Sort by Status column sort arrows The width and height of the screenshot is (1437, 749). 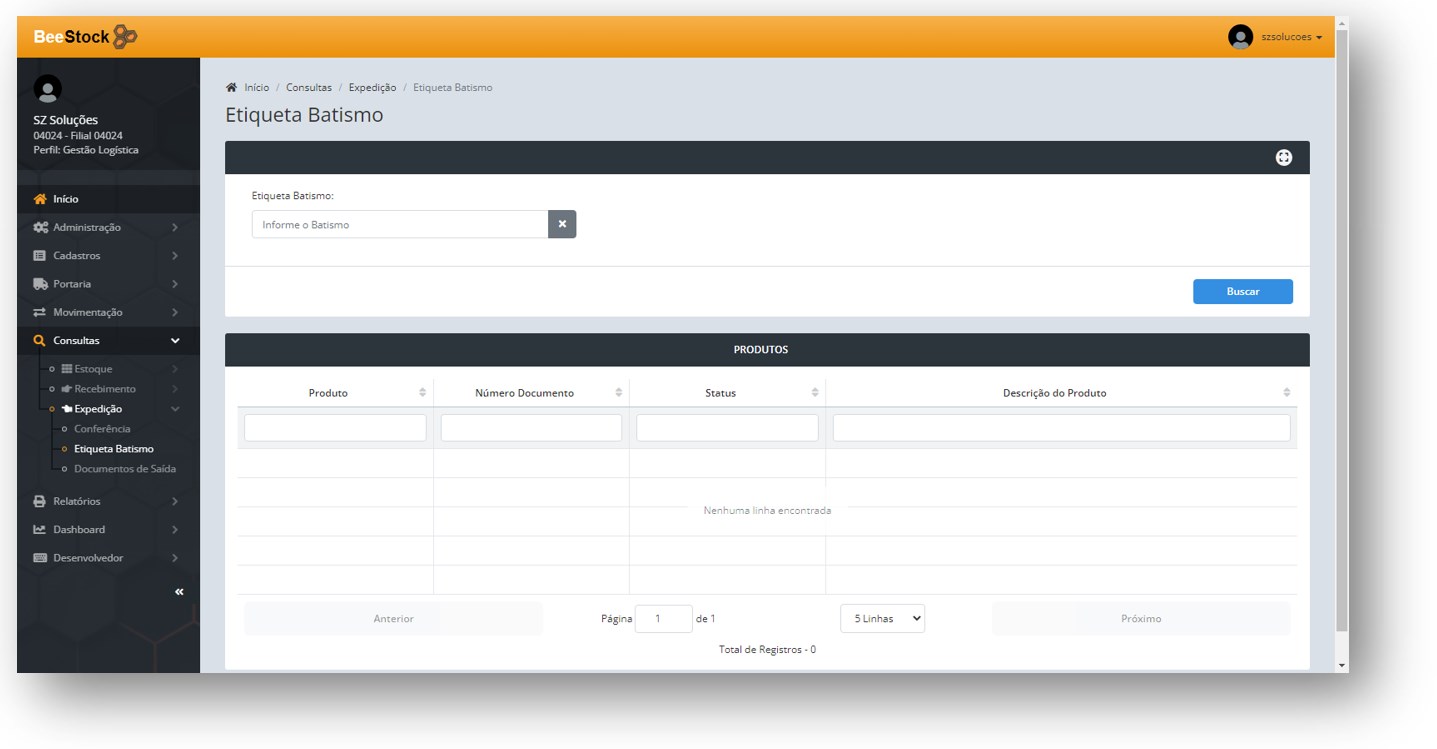(815, 393)
